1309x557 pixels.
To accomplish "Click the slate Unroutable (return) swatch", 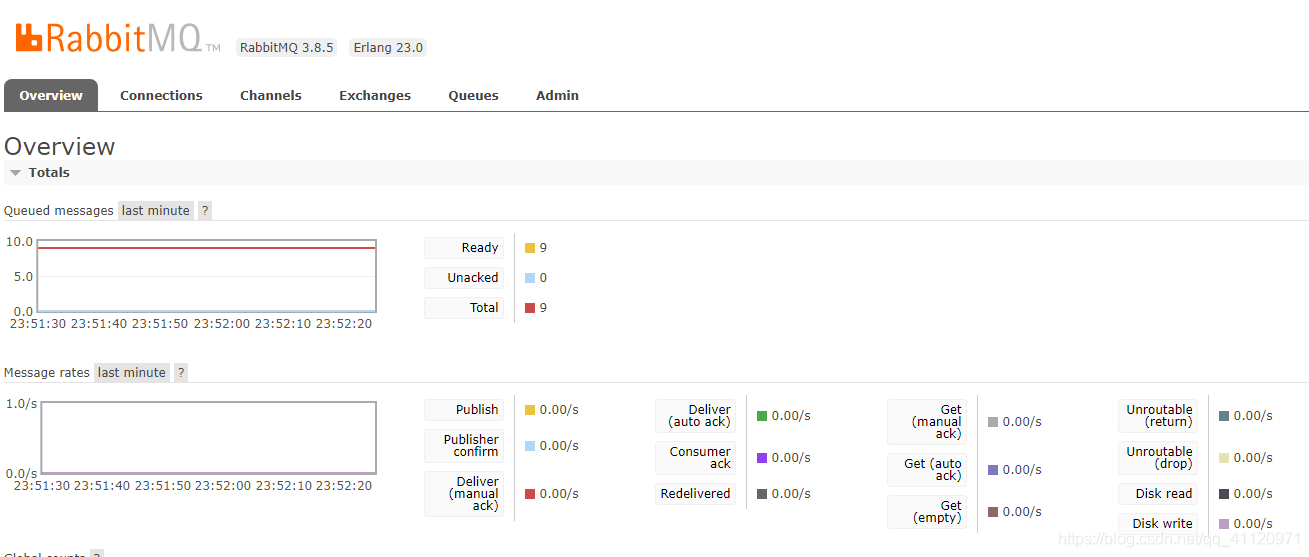I will (x=1224, y=416).
